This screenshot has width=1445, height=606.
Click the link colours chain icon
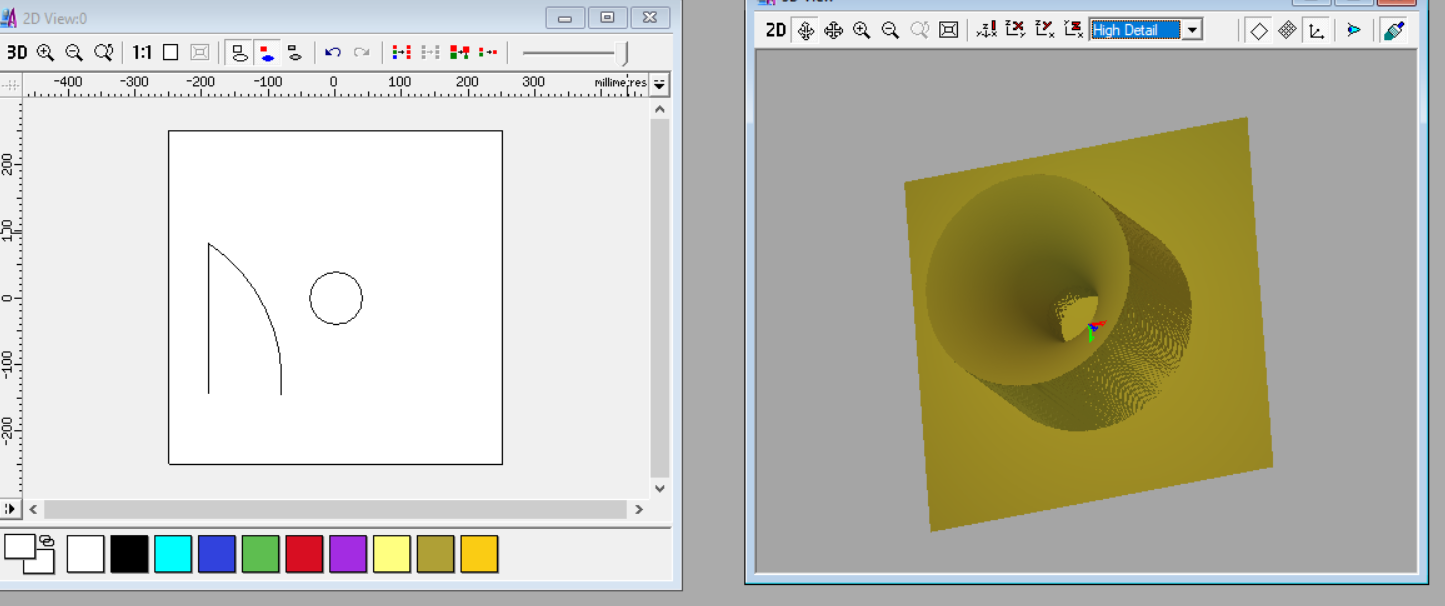point(46,541)
